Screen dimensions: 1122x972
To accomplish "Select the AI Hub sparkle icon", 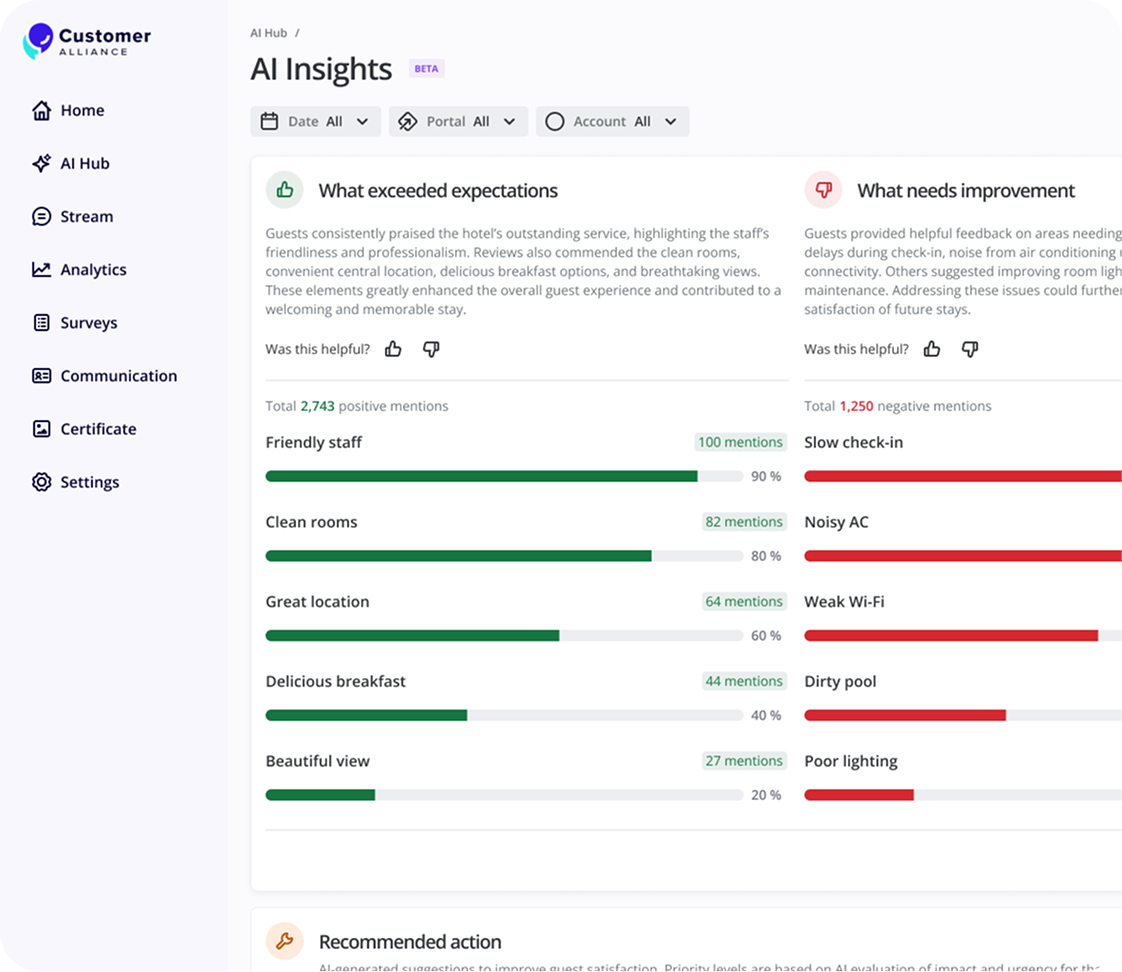I will (42, 163).
